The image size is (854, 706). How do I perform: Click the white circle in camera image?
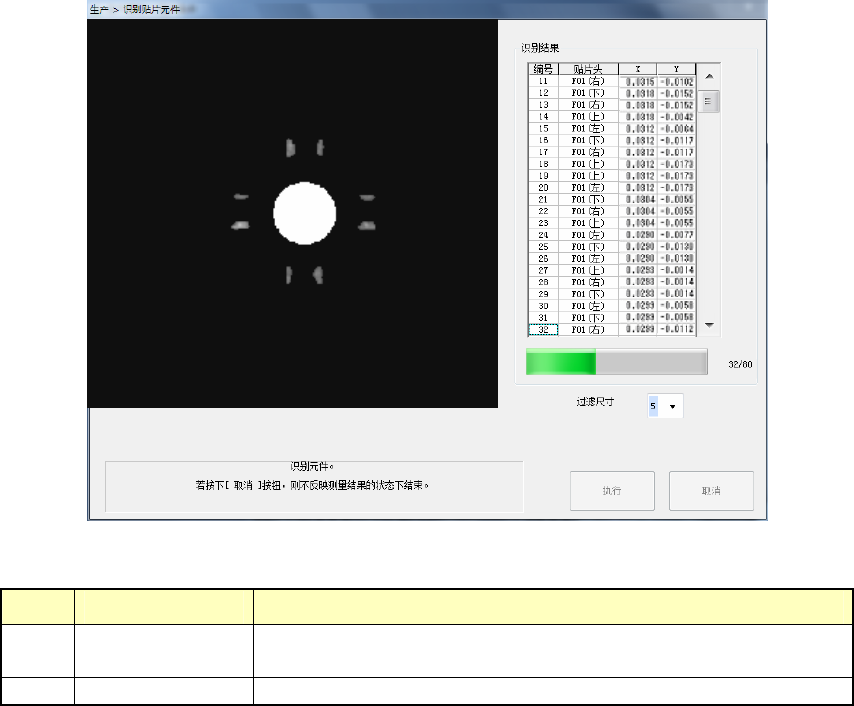(x=304, y=213)
